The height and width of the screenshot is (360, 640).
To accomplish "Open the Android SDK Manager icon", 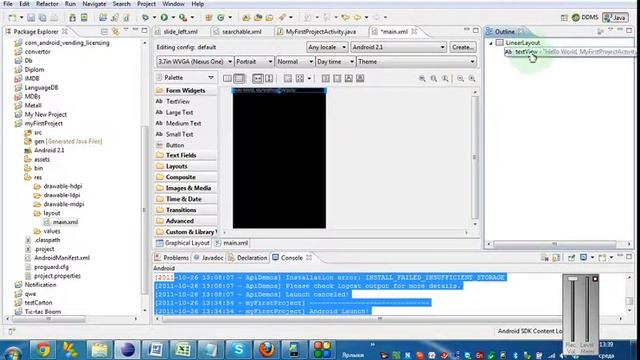I will [x=72, y=18].
